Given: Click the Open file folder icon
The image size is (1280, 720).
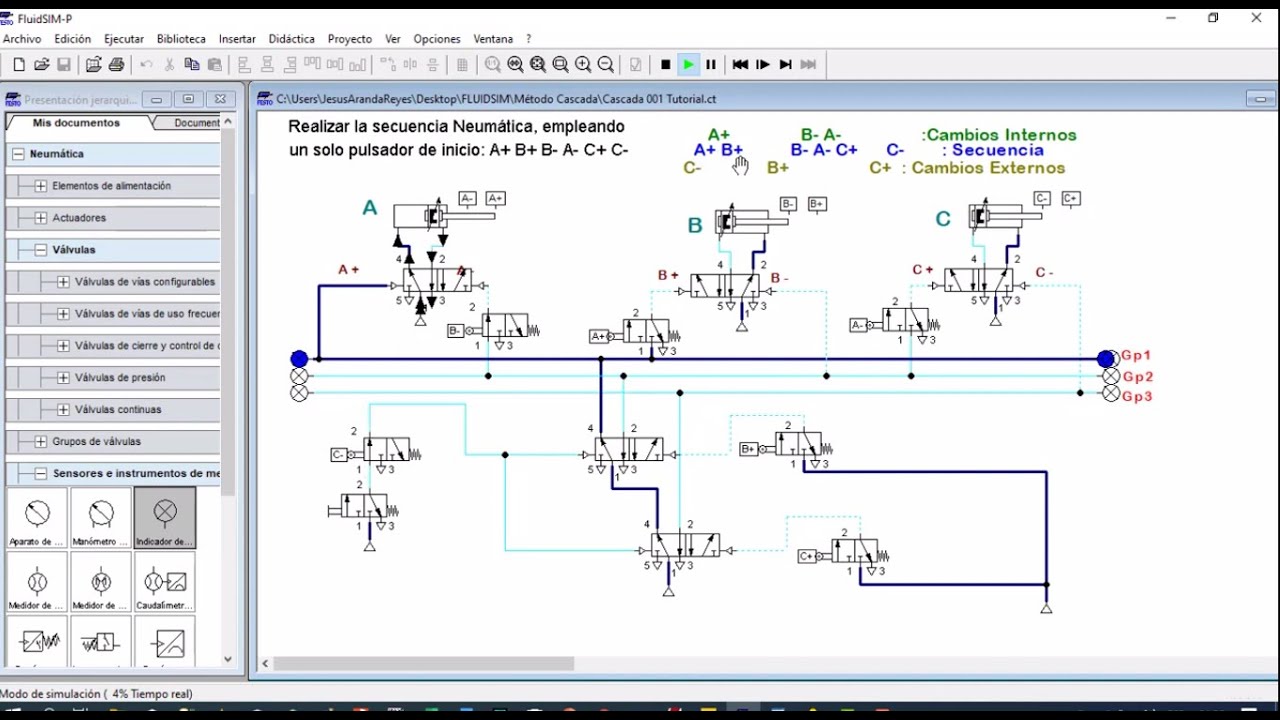Looking at the screenshot, I should [42, 65].
